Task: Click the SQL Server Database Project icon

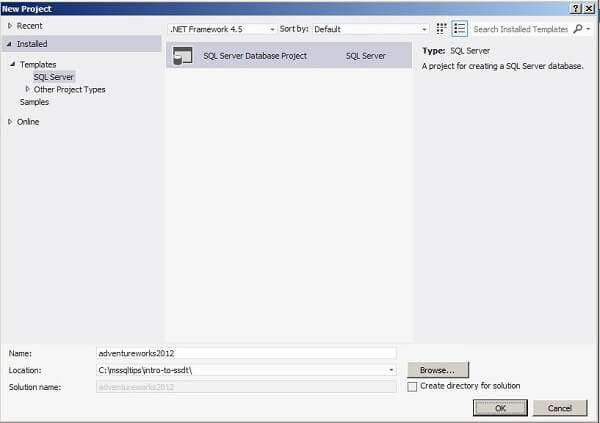Action: pyautogui.click(x=183, y=56)
